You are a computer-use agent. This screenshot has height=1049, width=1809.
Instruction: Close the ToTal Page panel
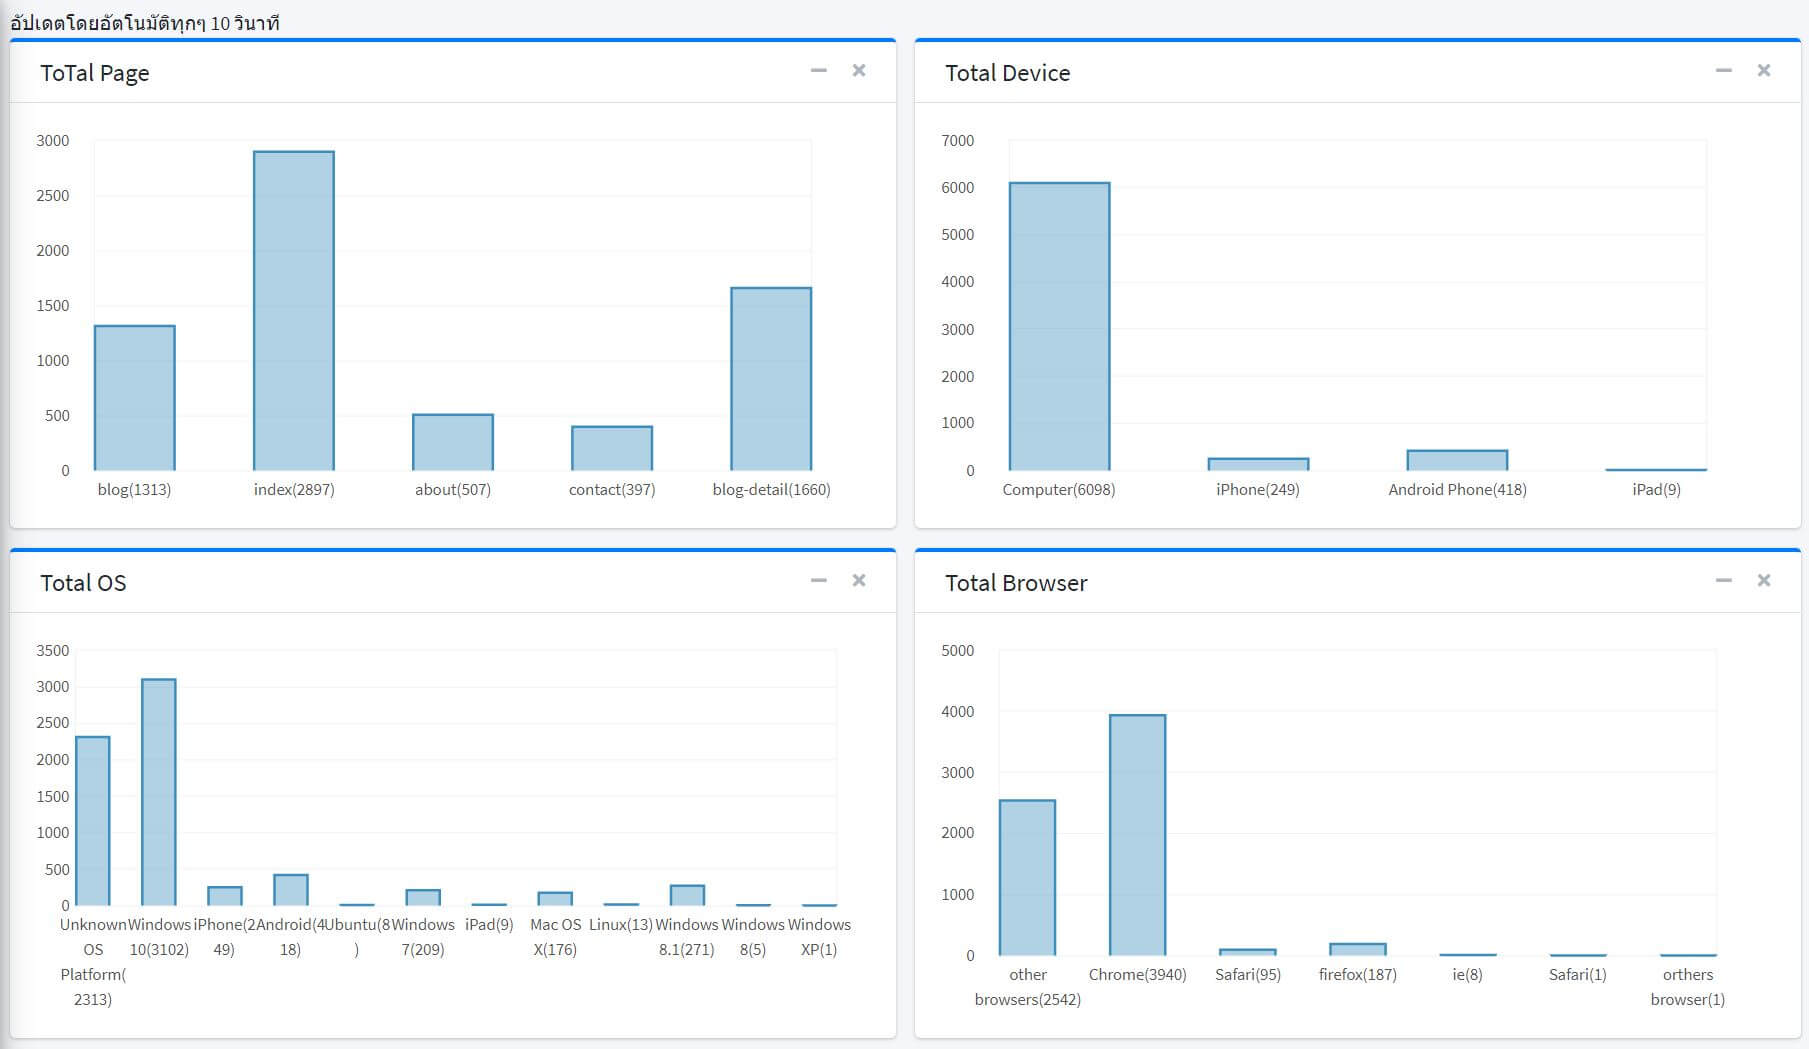click(x=858, y=70)
